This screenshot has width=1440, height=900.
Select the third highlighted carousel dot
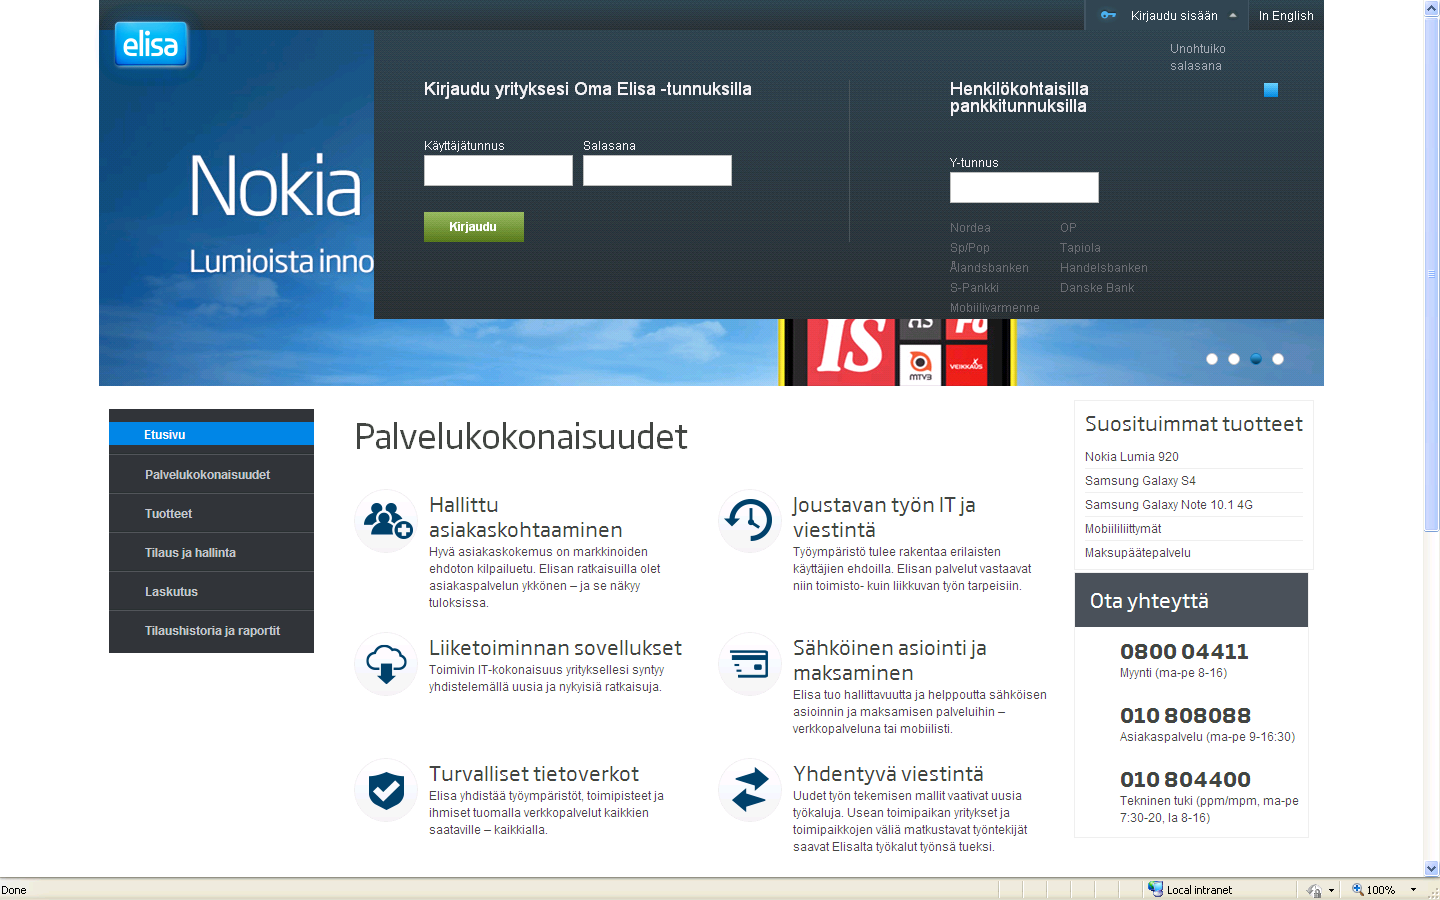1256,359
